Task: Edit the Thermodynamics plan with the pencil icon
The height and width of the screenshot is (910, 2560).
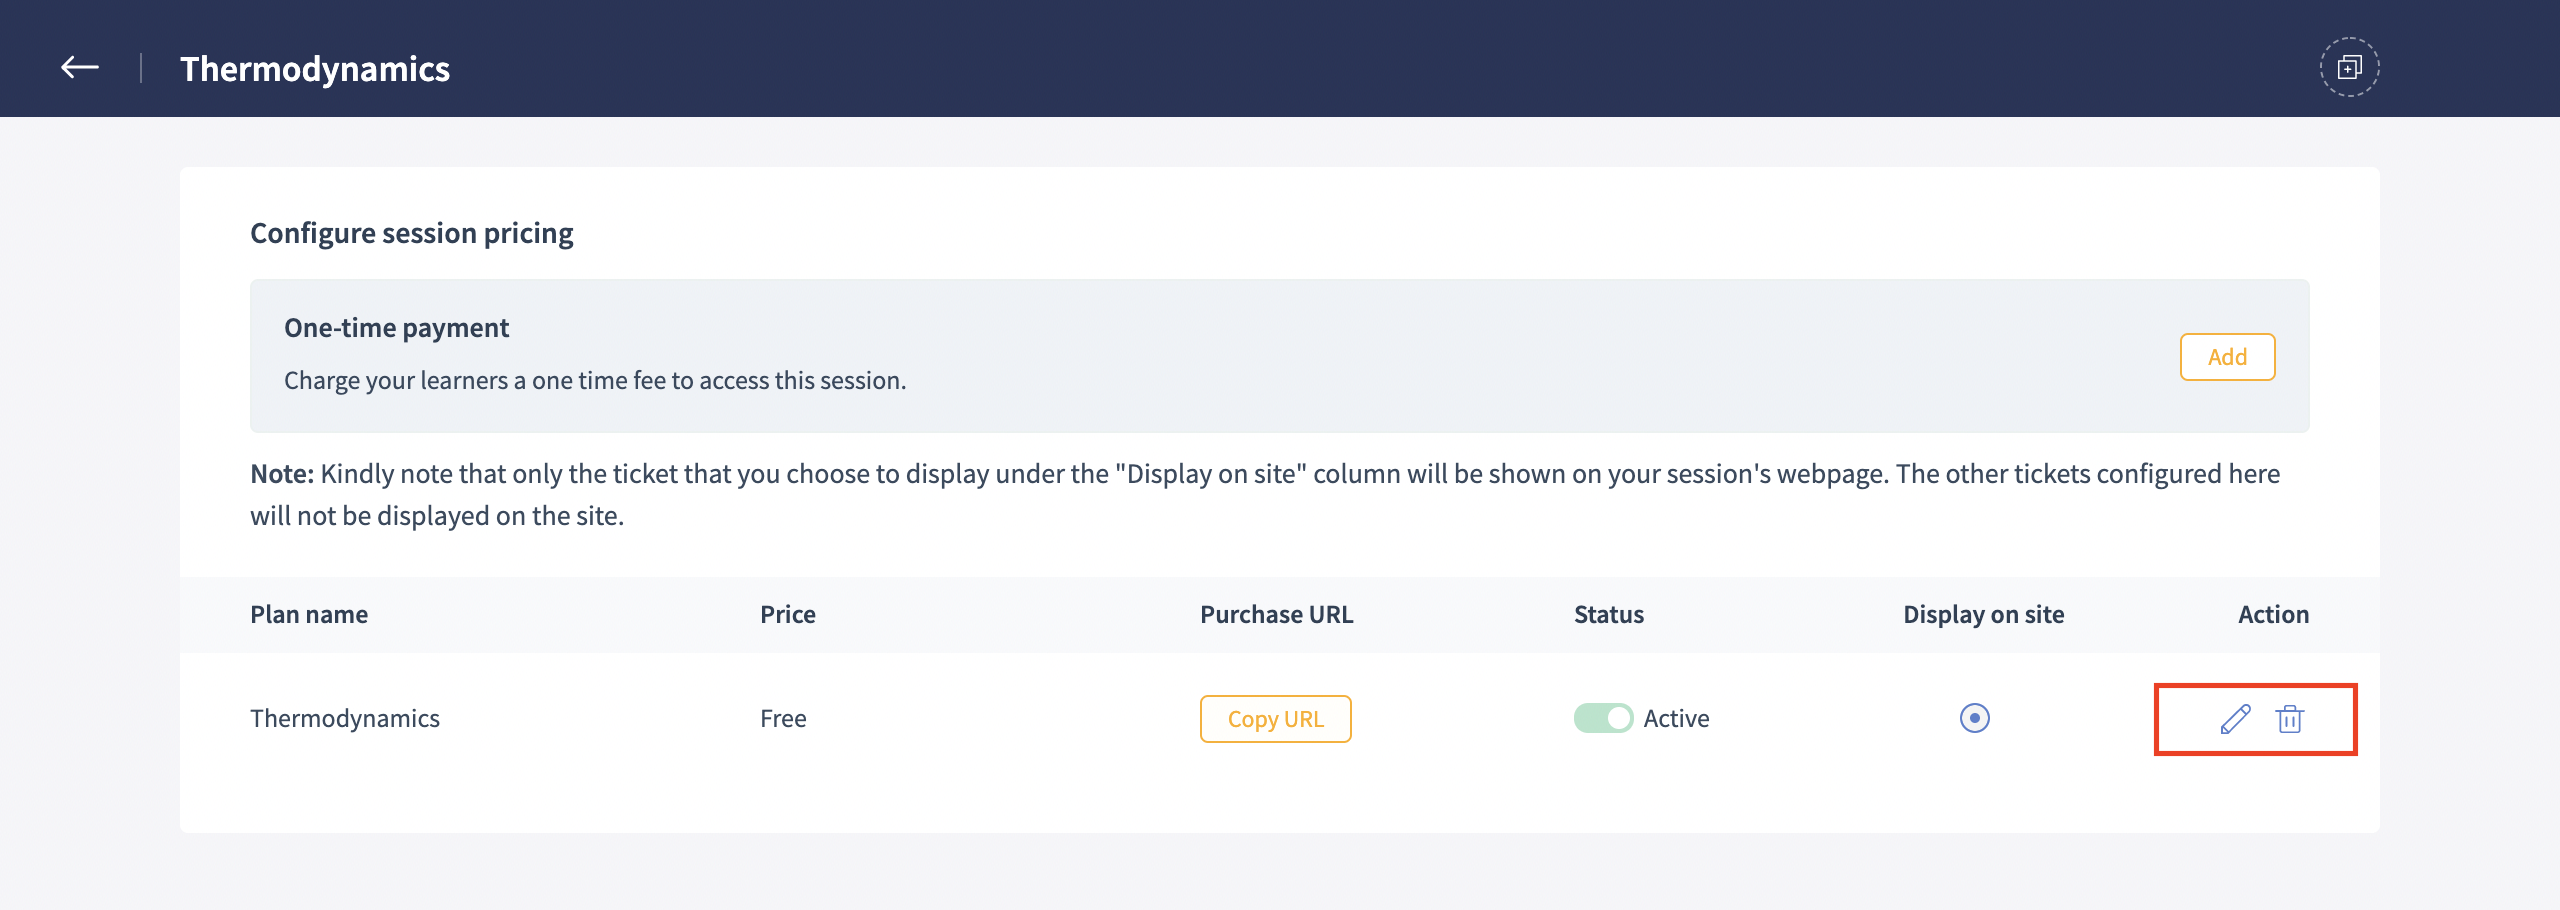Action: pos(2235,719)
